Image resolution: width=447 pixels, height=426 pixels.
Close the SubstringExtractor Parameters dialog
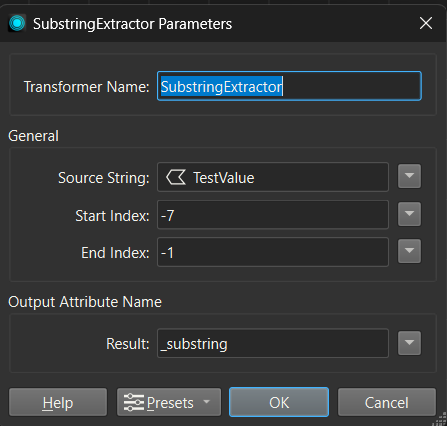pyautogui.click(x=426, y=23)
